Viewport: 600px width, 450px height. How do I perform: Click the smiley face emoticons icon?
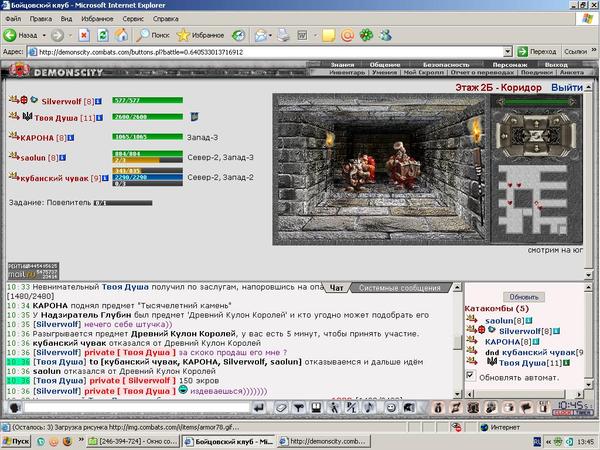[x=390, y=408]
